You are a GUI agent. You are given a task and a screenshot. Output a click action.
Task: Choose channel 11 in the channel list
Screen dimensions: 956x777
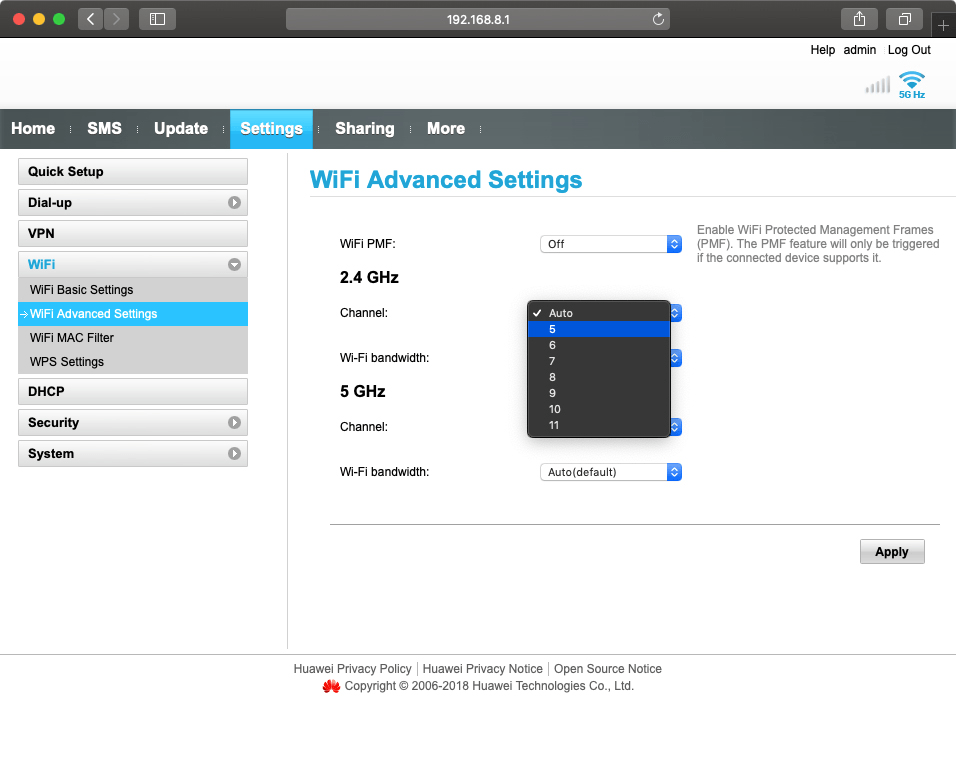[x=554, y=425]
